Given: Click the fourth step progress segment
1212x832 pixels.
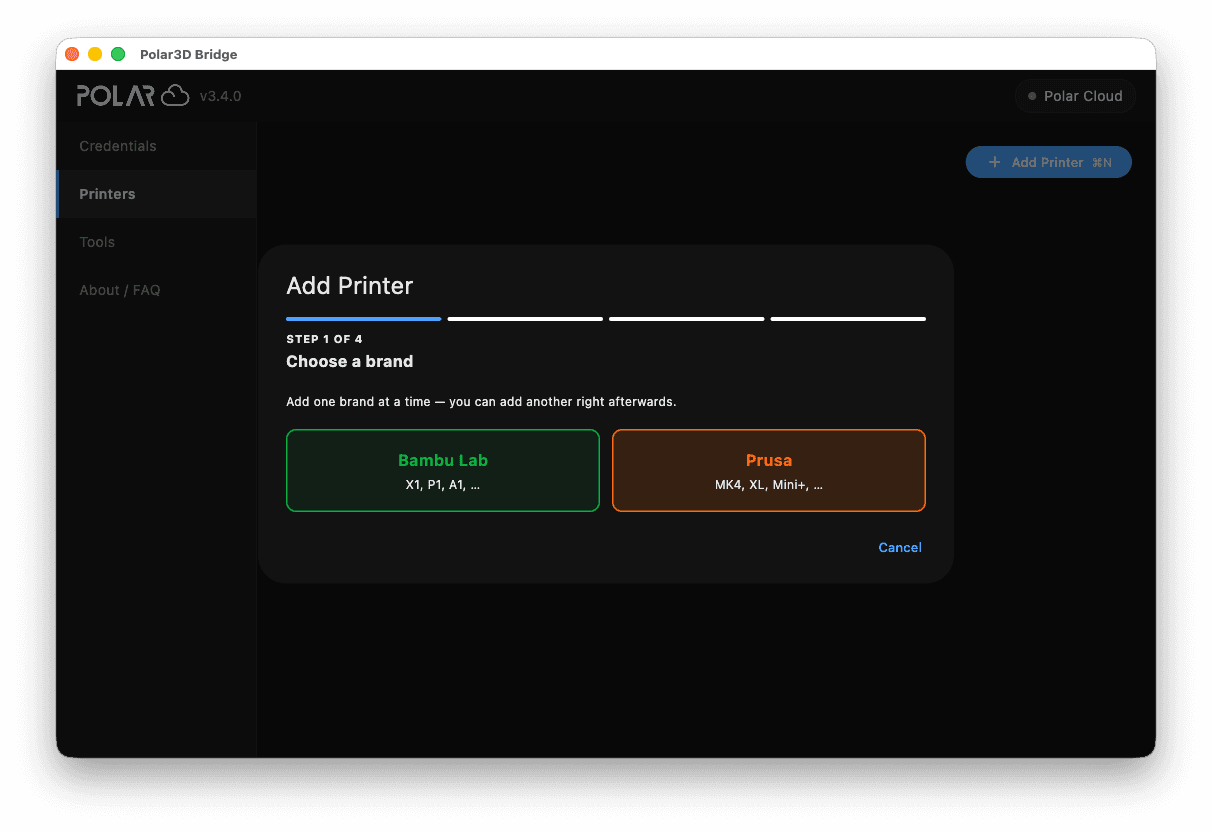Looking at the screenshot, I should tap(848, 319).
